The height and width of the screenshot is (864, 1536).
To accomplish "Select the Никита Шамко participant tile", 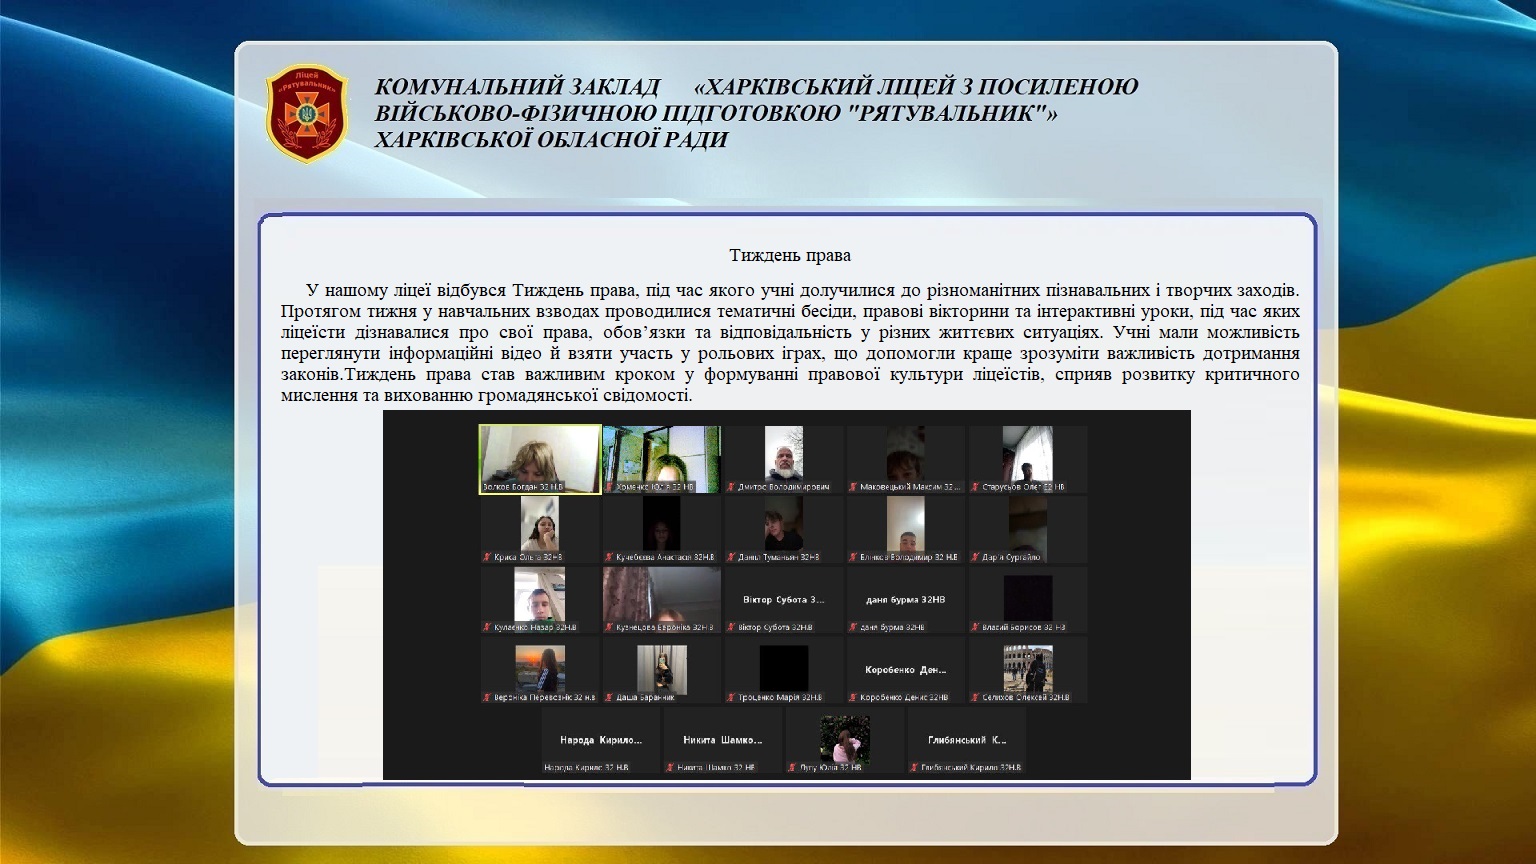I will pos(722,740).
